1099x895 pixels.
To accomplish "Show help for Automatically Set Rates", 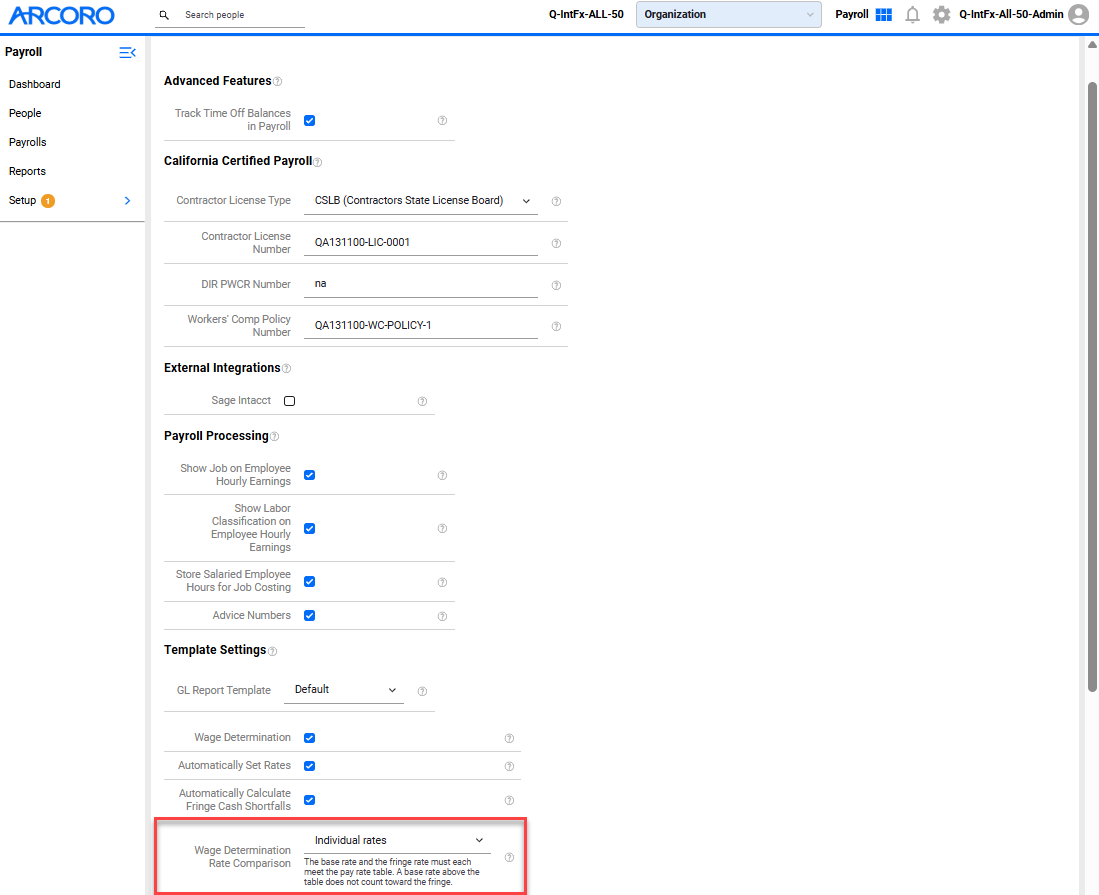I will (x=510, y=767).
